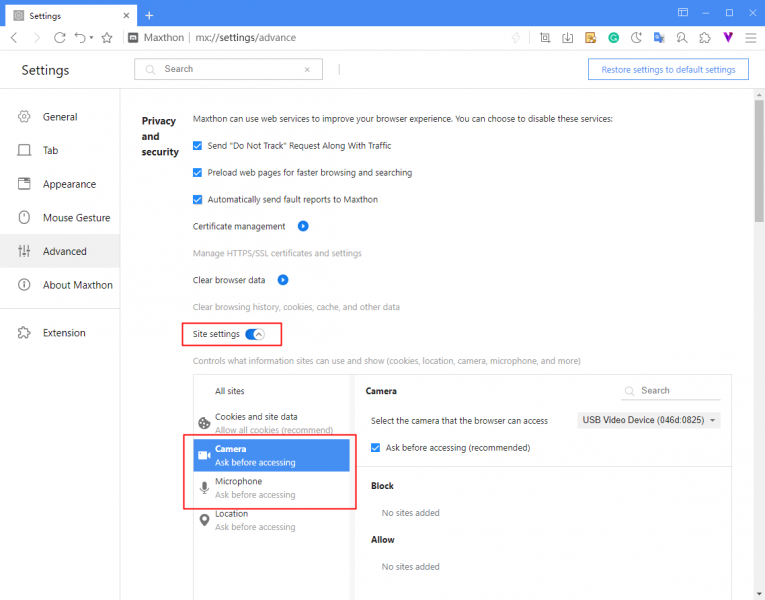Click 'Manage HTTPS/SSL certificates and settings' text
Viewport: 765px width, 600px height.
click(277, 253)
